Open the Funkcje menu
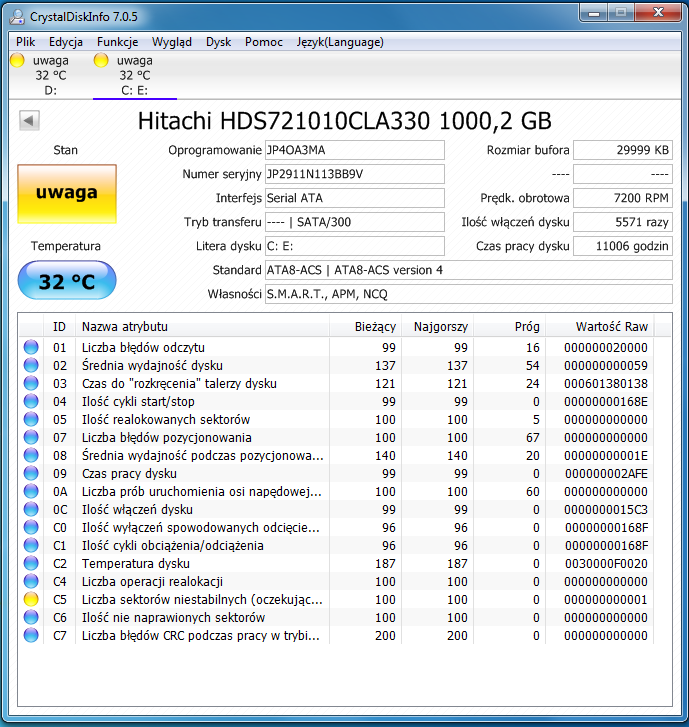 coord(117,42)
